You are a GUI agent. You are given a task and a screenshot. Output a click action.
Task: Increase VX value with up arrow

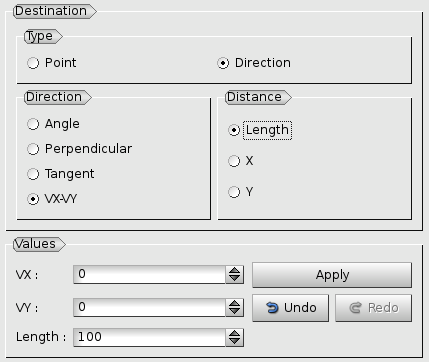pos(235,270)
